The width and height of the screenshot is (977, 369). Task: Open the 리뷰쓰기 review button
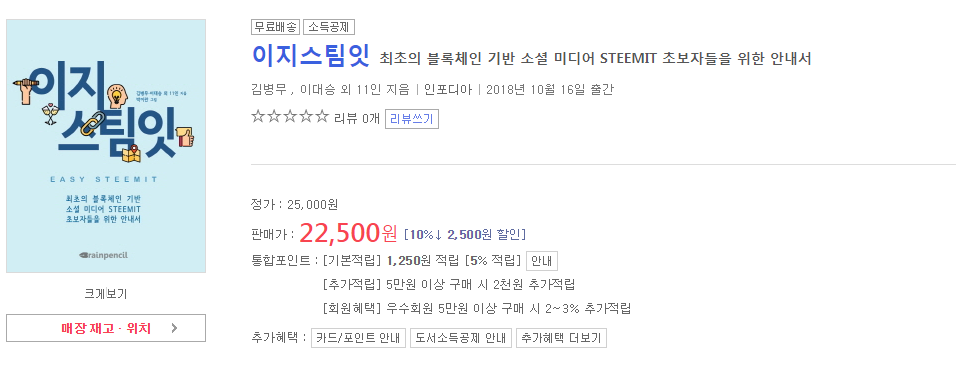pyautogui.click(x=412, y=118)
